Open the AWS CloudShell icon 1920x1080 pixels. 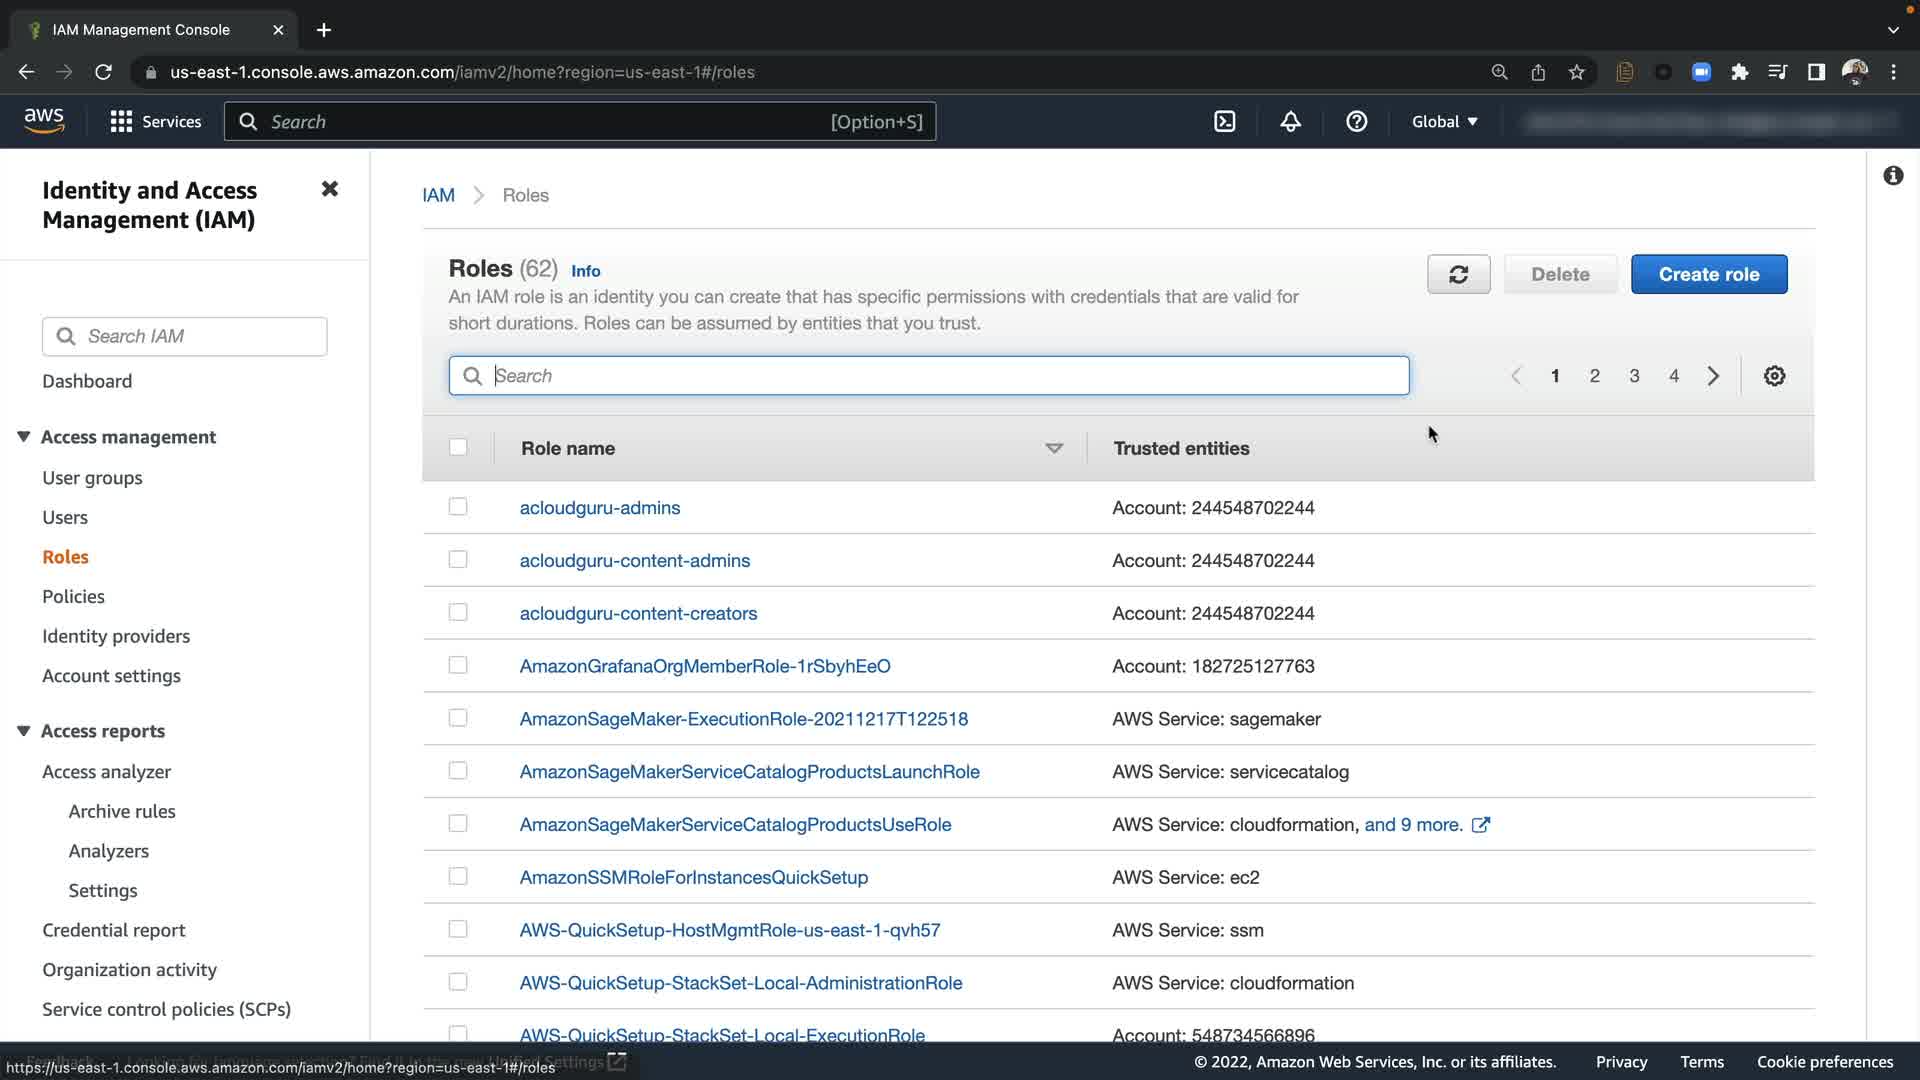click(x=1224, y=122)
